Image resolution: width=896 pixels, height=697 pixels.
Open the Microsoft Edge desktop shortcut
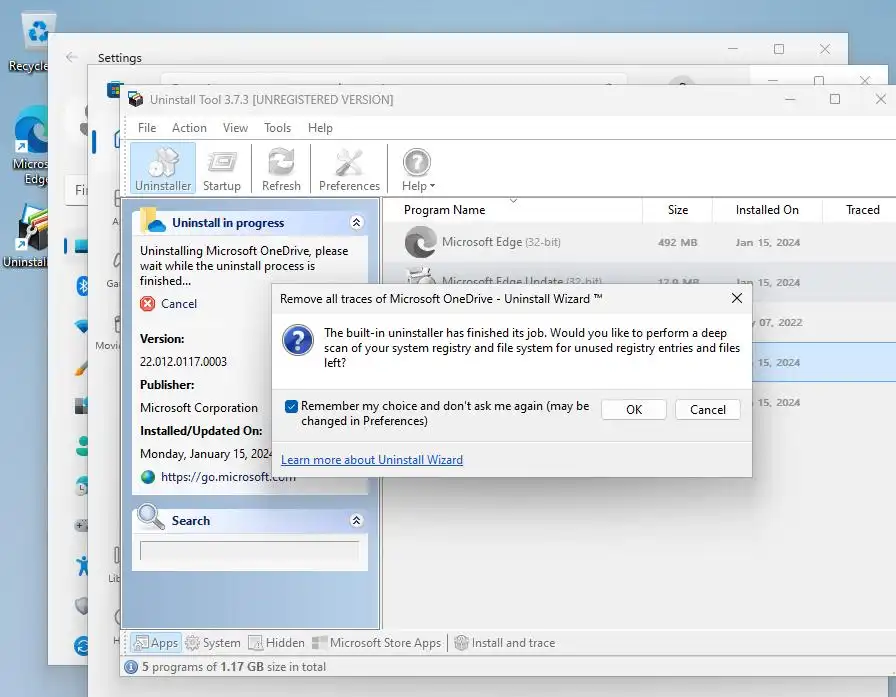(x=31, y=146)
